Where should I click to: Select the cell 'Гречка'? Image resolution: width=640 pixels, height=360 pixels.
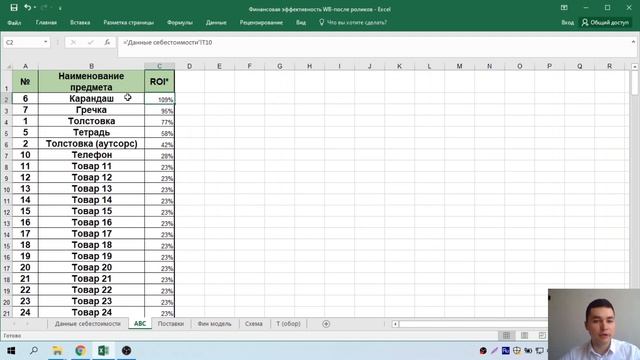pos(91,110)
